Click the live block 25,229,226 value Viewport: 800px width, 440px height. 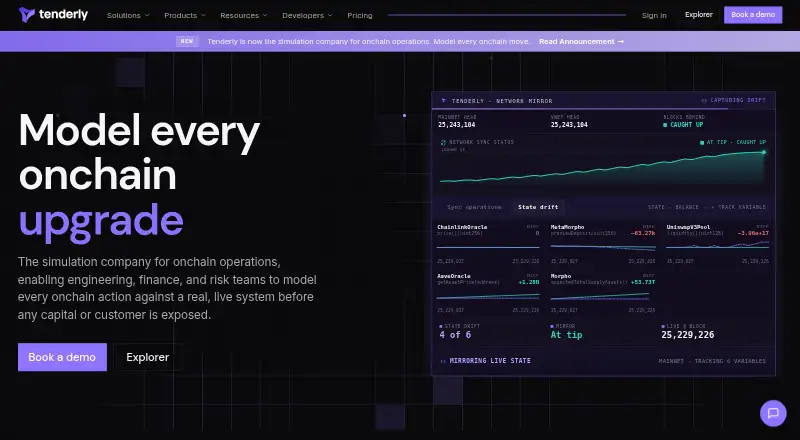(x=688, y=335)
